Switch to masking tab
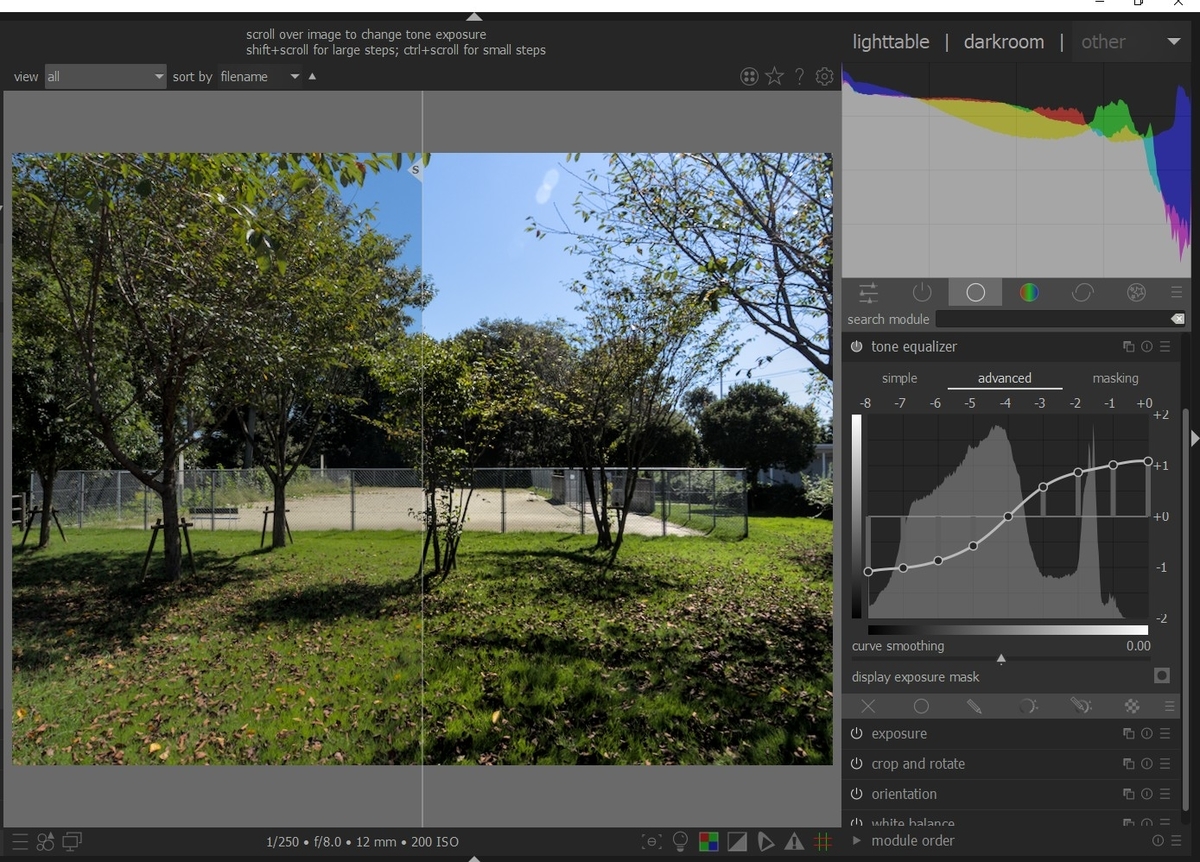This screenshot has width=1200, height=862. click(x=1115, y=378)
